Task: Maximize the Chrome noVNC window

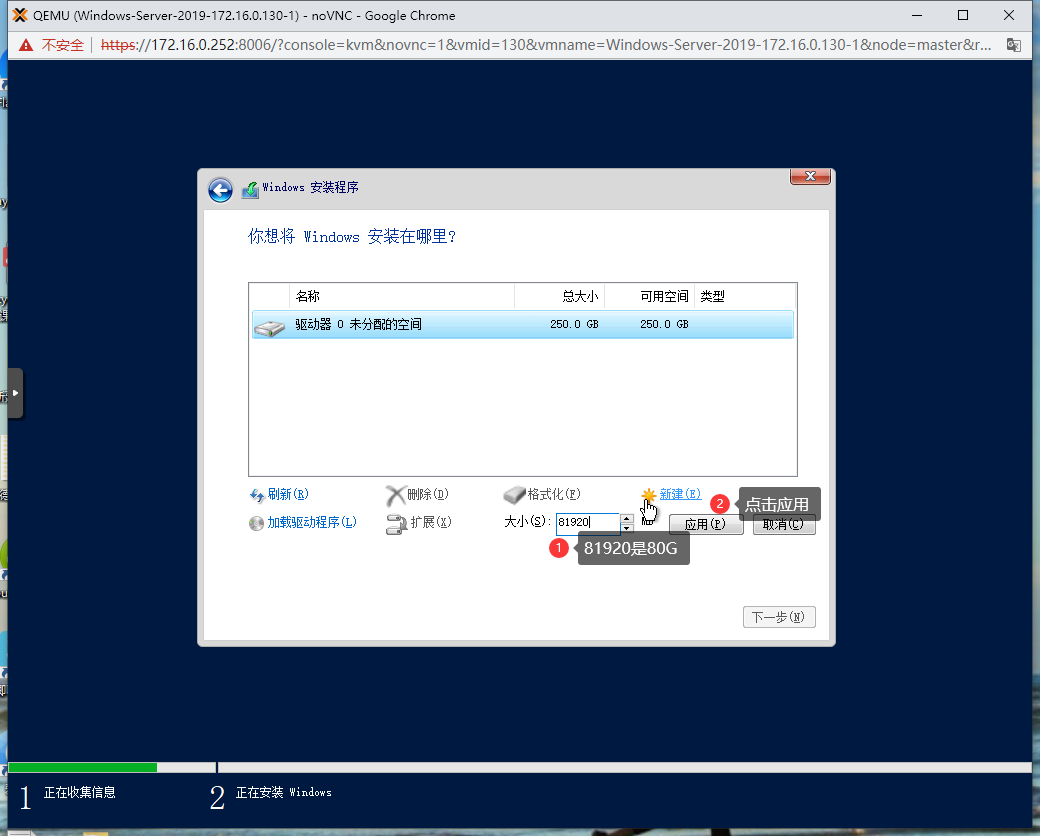Action: click(x=963, y=15)
